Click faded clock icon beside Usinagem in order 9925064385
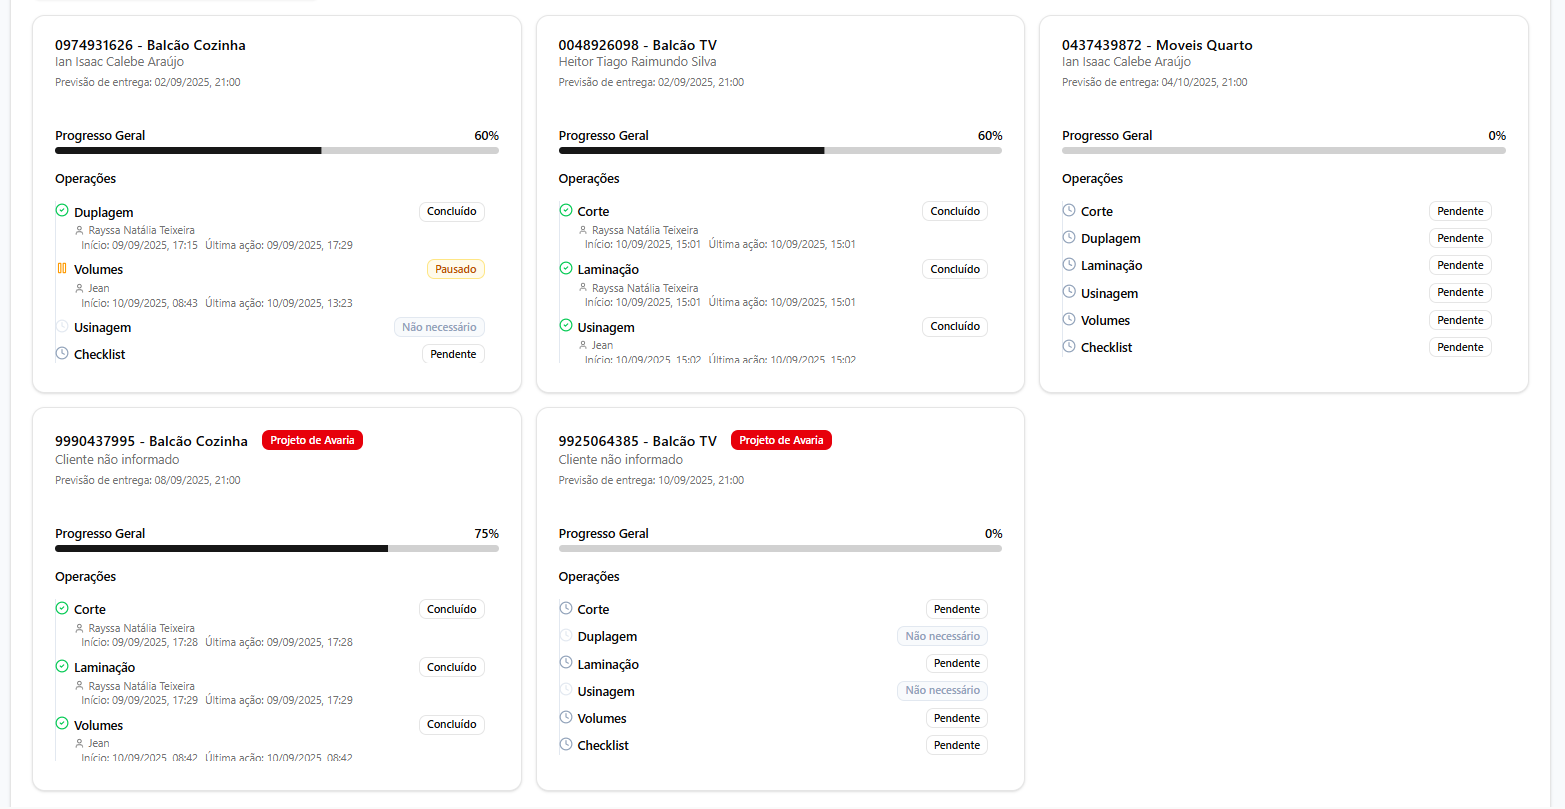This screenshot has width=1565, height=809. tap(566, 691)
